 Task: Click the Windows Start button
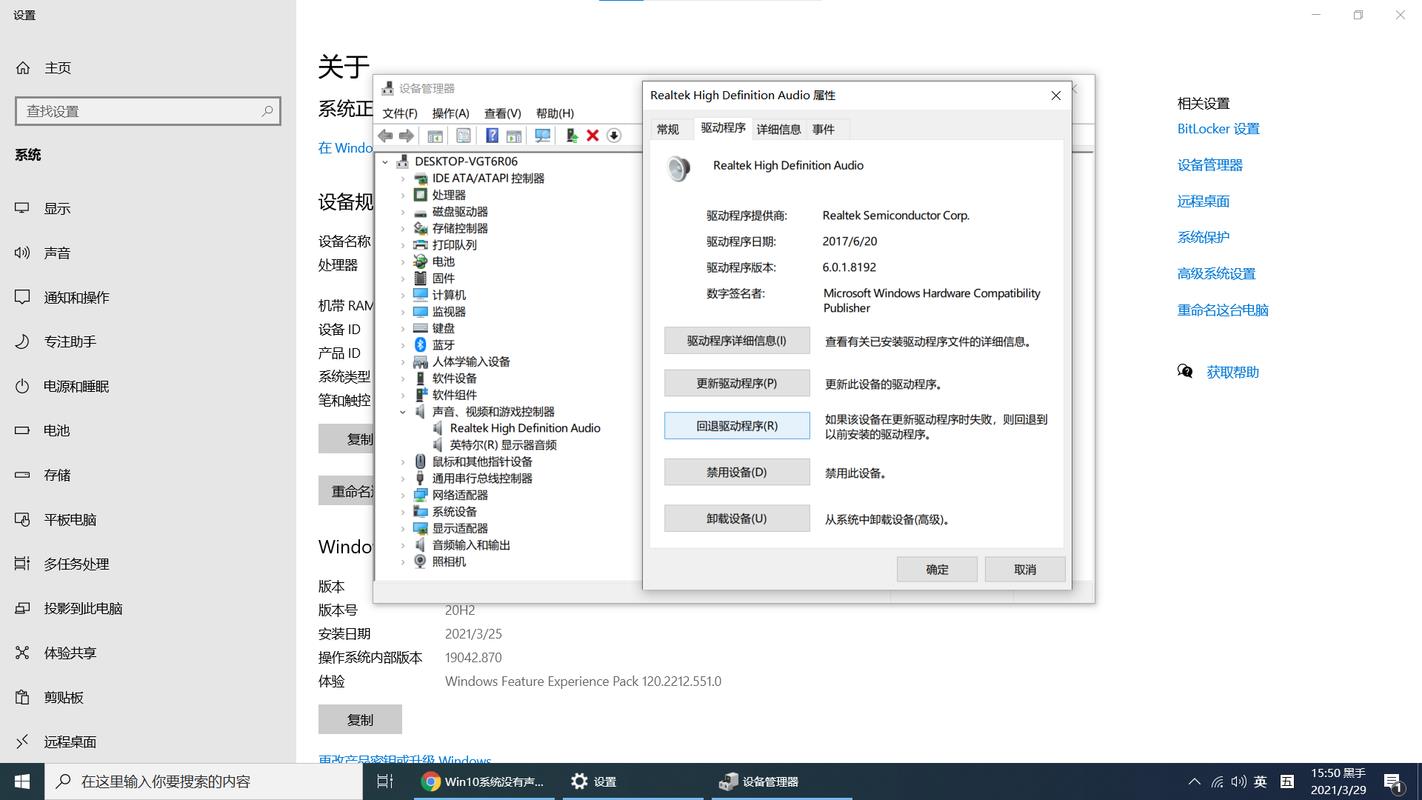coord(22,781)
